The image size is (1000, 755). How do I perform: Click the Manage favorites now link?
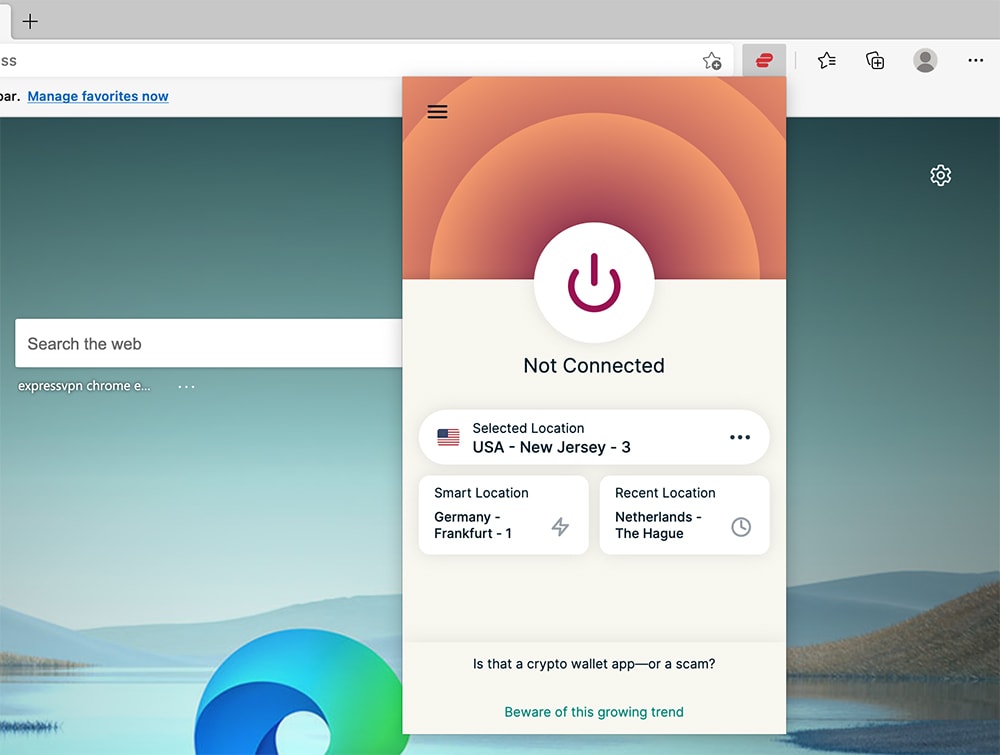98,96
